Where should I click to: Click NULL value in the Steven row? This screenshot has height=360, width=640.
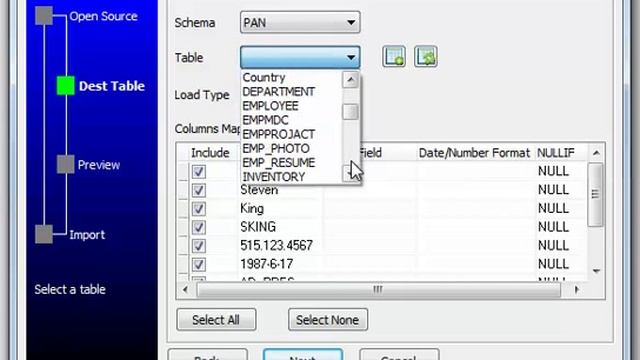[x=553, y=190]
